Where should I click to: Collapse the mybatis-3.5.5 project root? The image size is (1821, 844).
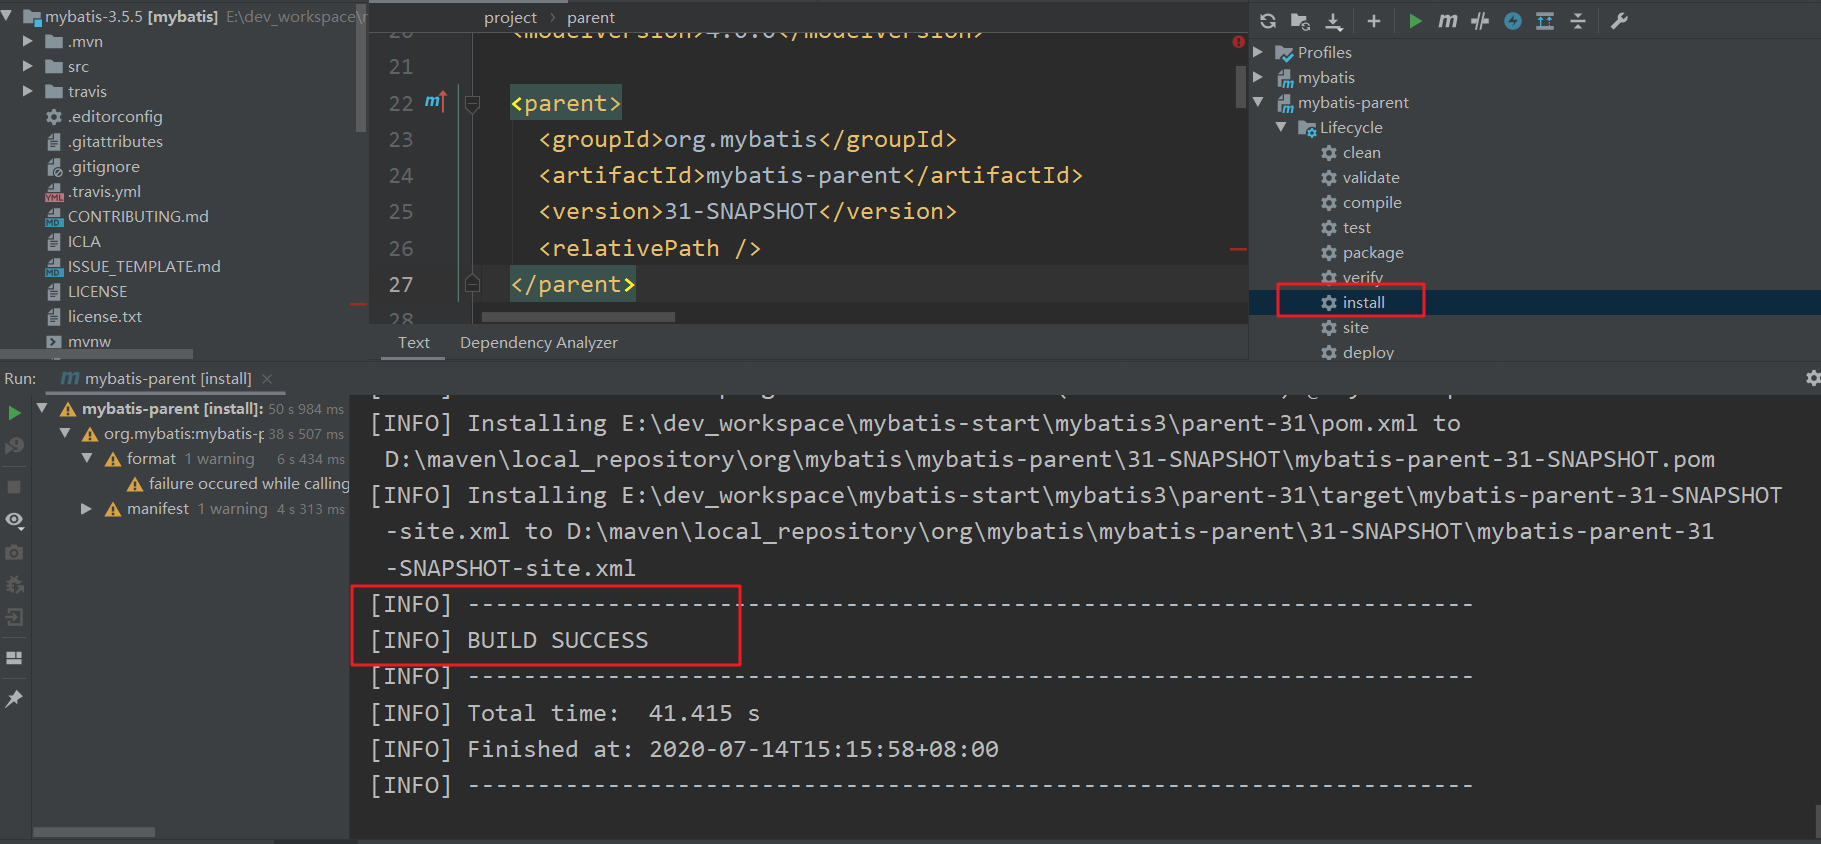coord(8,17)
